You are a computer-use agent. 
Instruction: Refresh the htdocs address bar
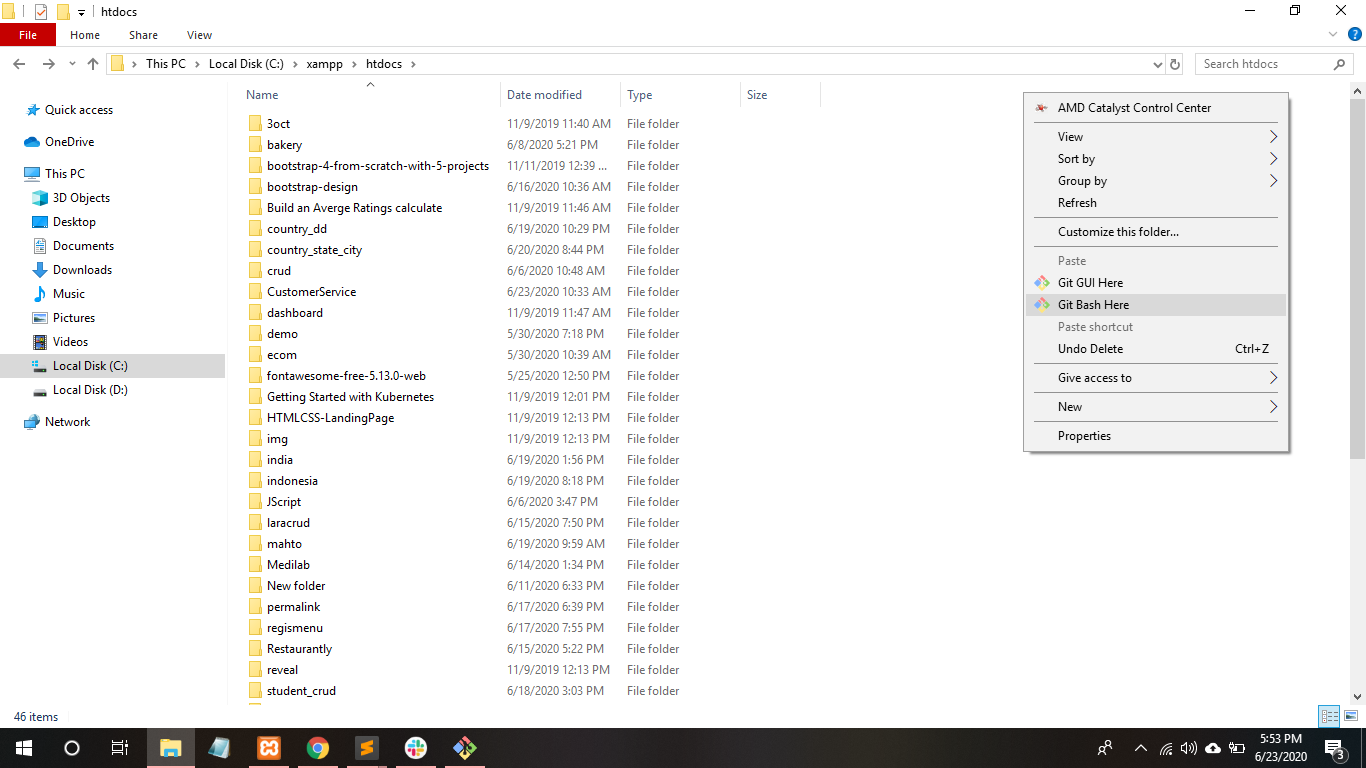1175,64
